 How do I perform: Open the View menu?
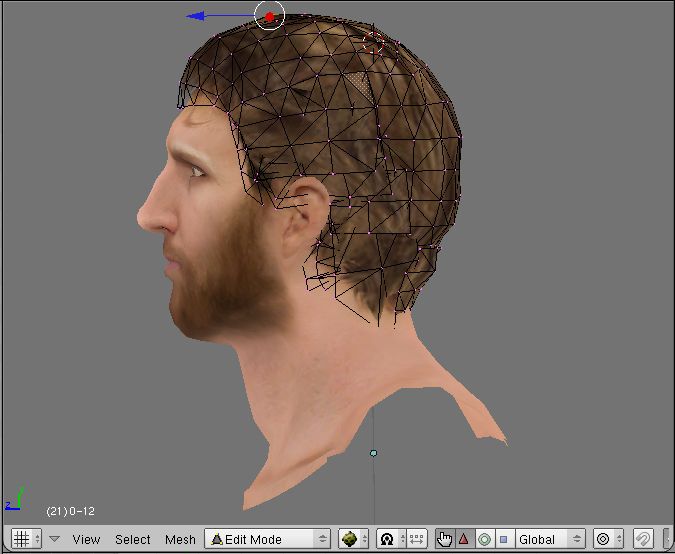(86, 539)
